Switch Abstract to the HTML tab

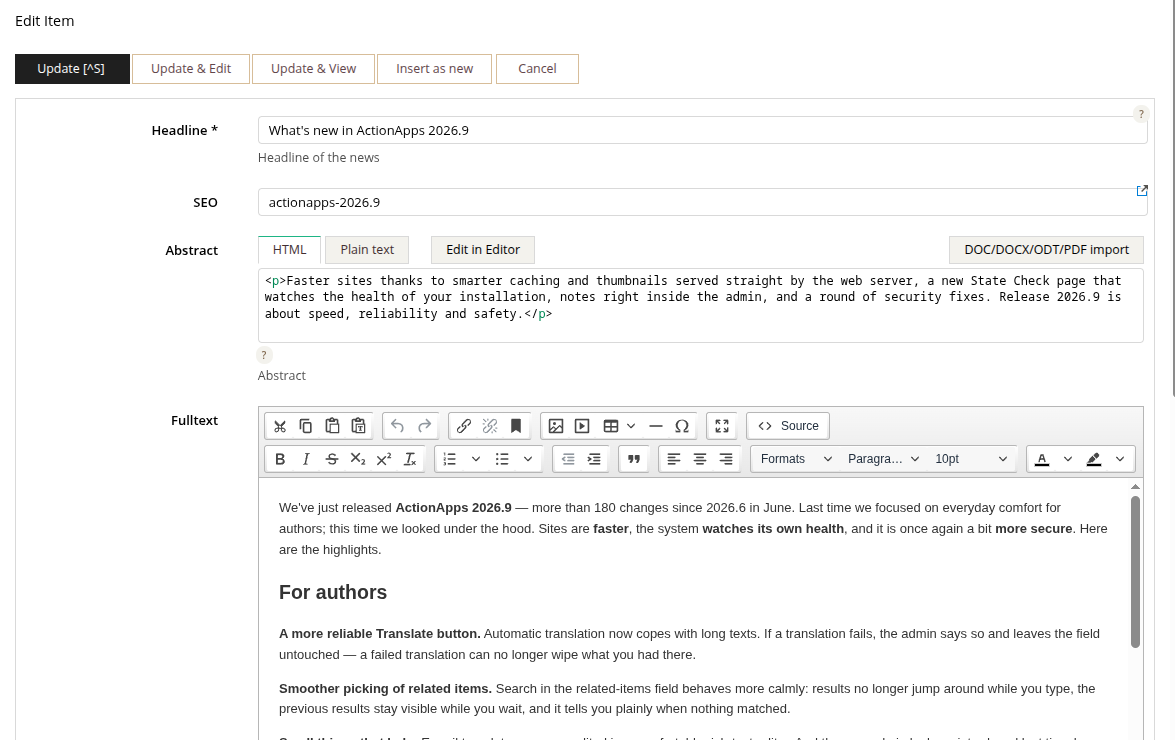pyautogui.click(x=289, y=250)
